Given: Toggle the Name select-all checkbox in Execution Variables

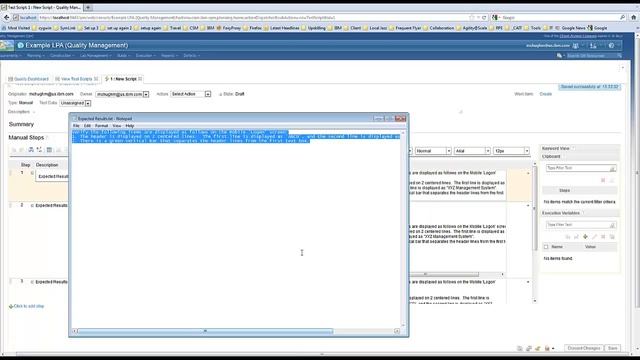Looking at the screenshot, I should point(546,247).
